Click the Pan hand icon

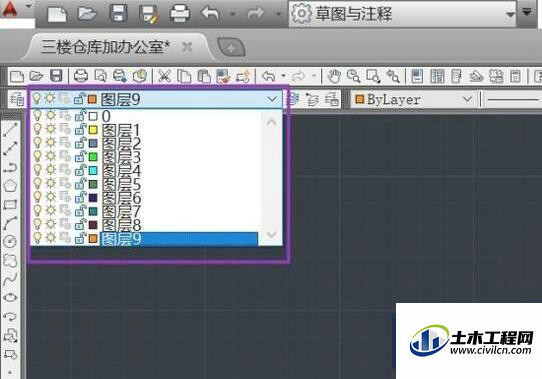(x=334, y=76)
